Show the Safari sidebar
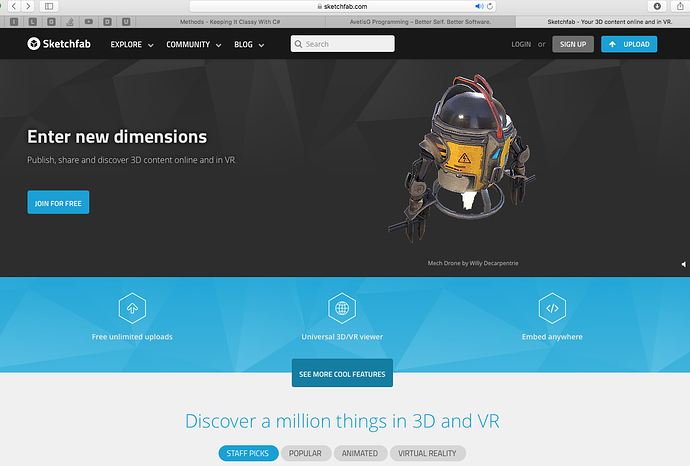This screenshot has height=466, width=690. (x=49, y=6)
